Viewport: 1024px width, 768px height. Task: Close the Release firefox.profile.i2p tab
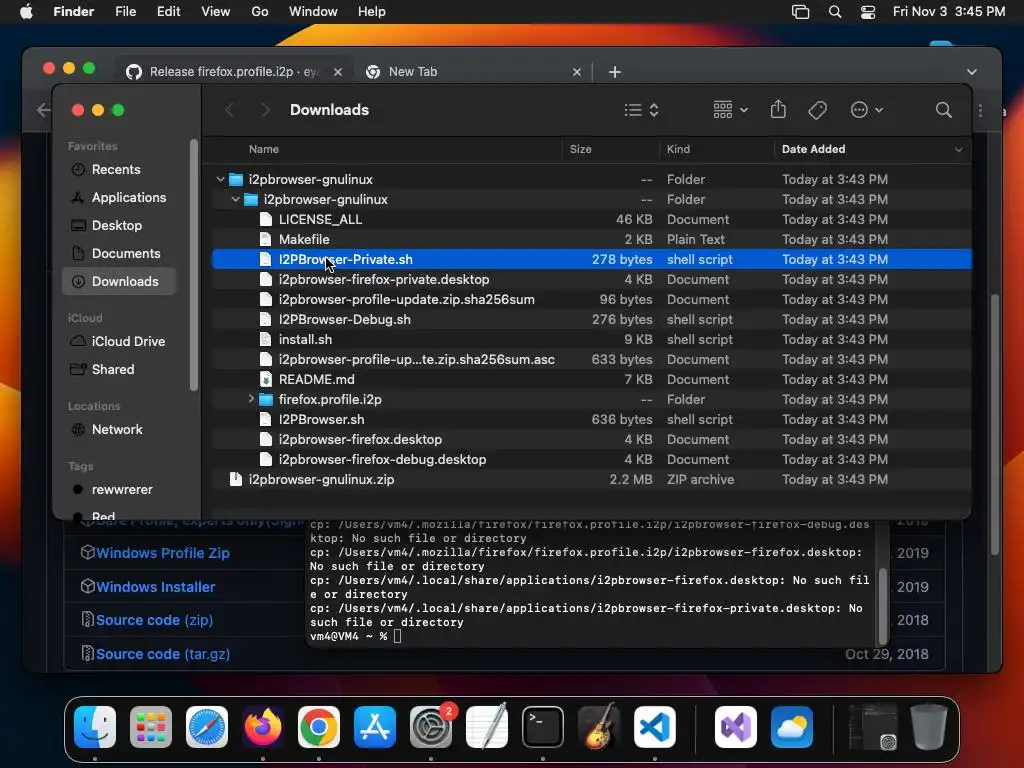coord(338,72)
